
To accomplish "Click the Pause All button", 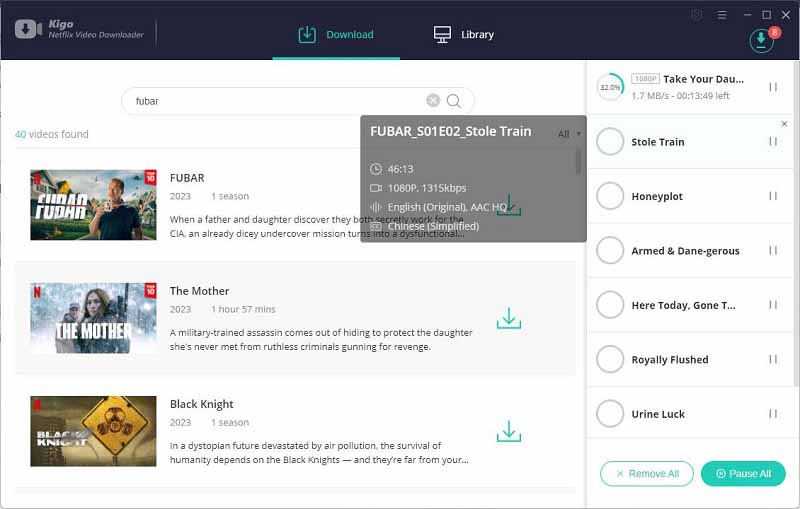I will coord(743,474).
